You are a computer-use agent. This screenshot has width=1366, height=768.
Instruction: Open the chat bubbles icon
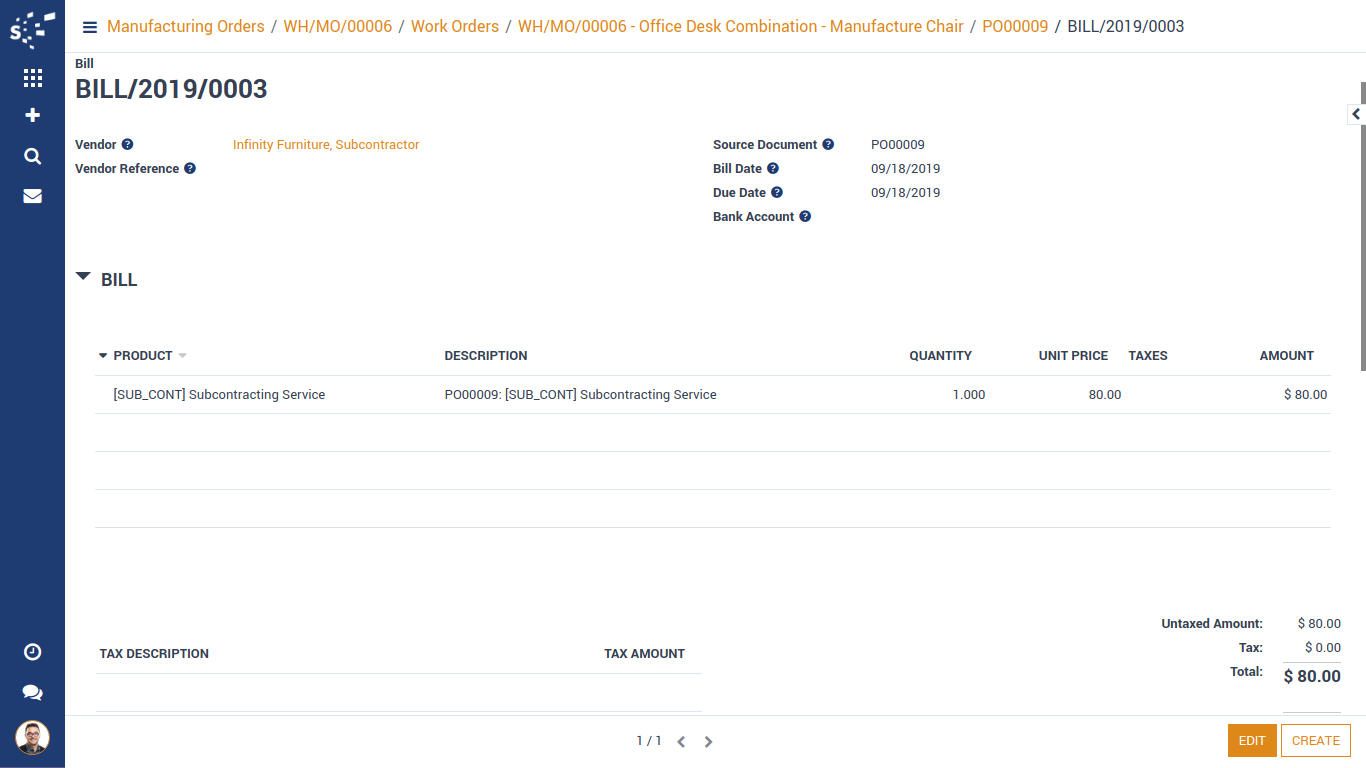coord(32,692)
